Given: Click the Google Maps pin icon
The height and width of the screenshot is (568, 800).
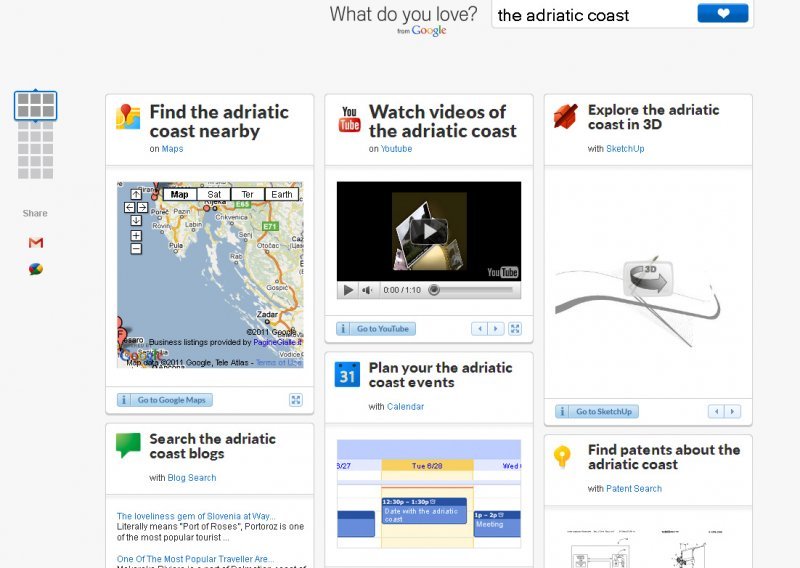Looking at the screenshot, I should point(128,117).
